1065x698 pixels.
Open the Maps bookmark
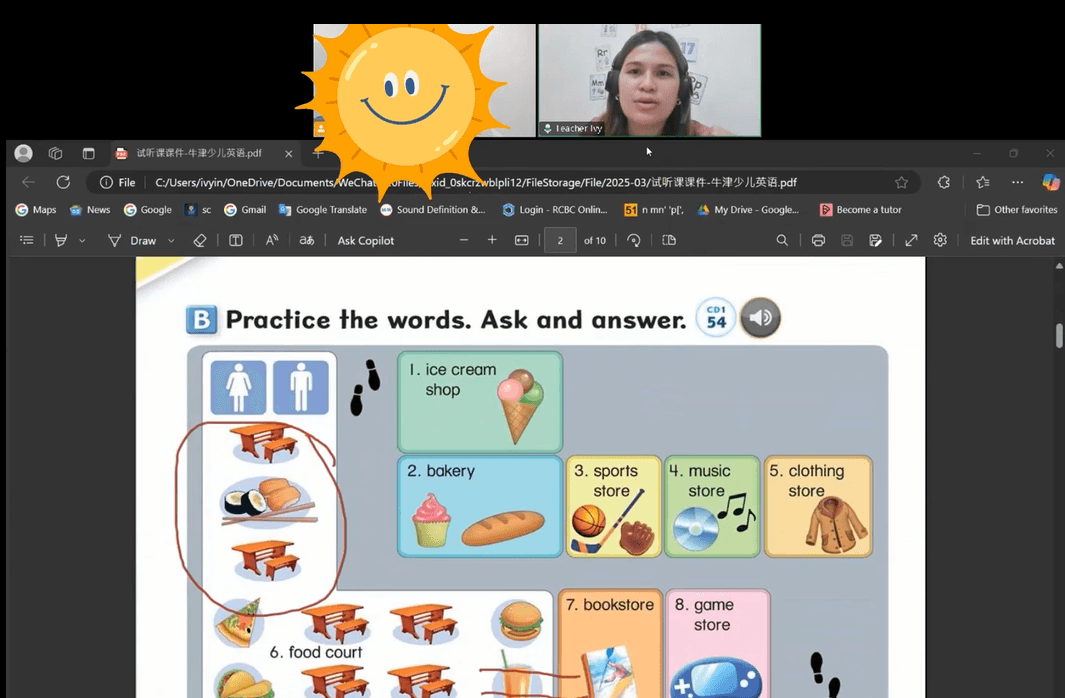[x=36, y=210]
